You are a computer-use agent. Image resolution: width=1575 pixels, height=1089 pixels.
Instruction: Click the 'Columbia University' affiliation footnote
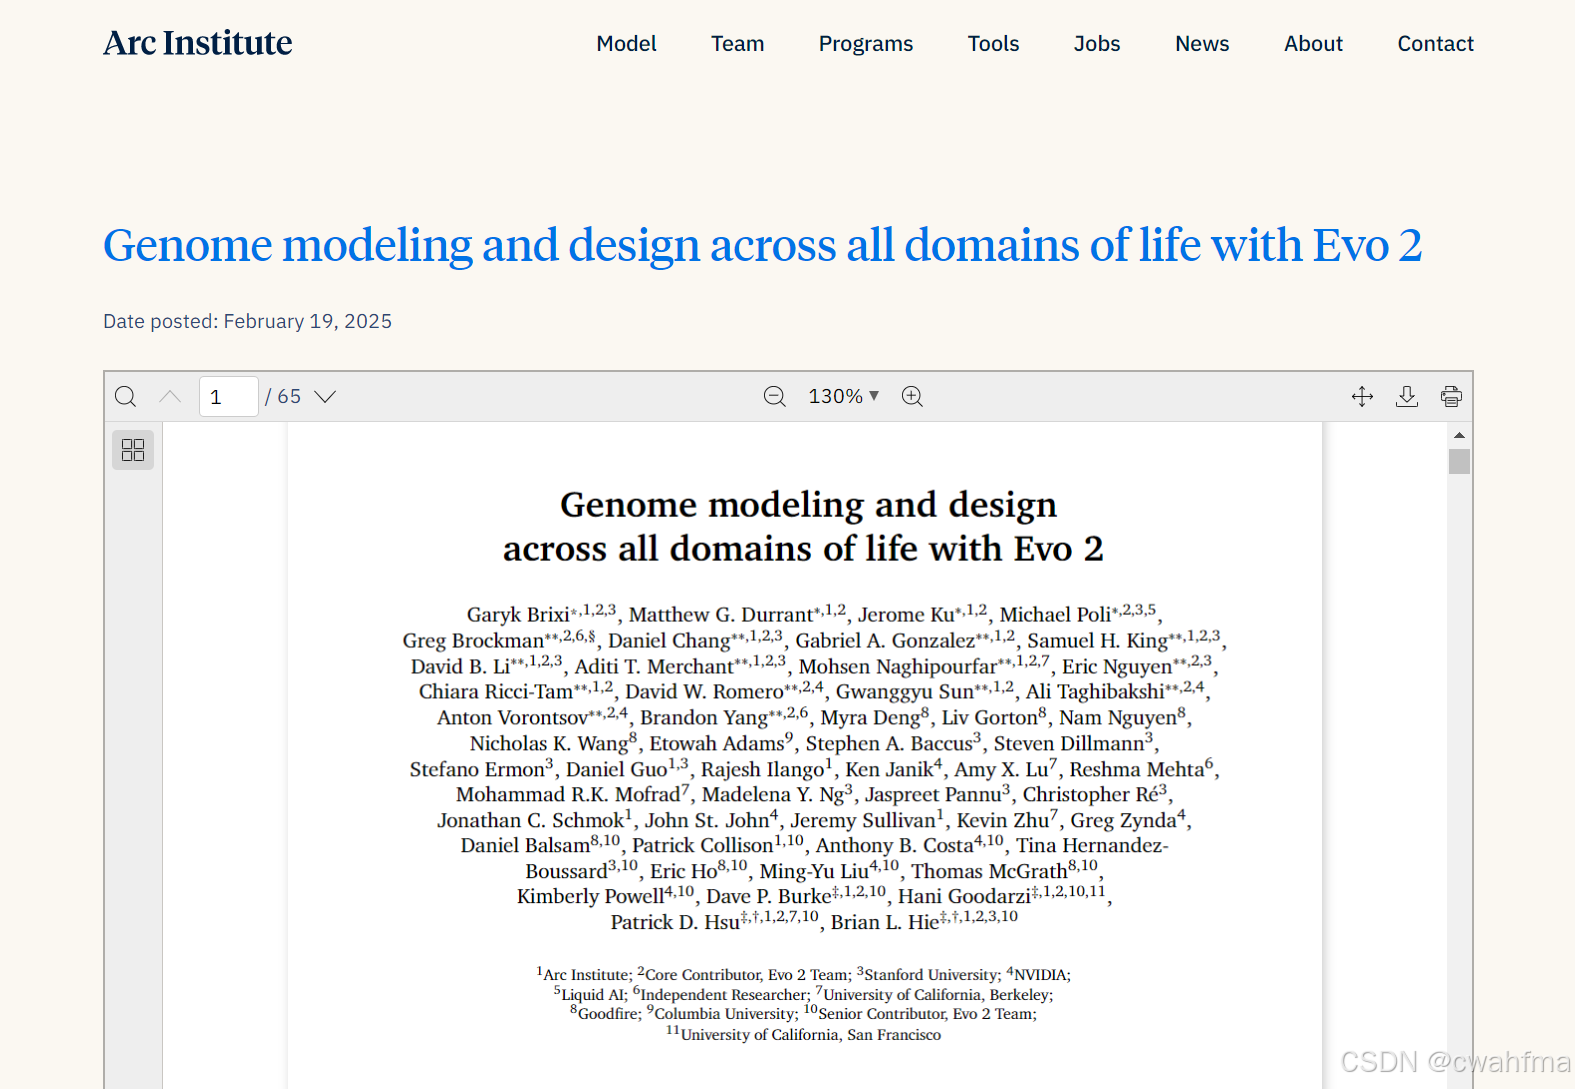pos(725,1014)
